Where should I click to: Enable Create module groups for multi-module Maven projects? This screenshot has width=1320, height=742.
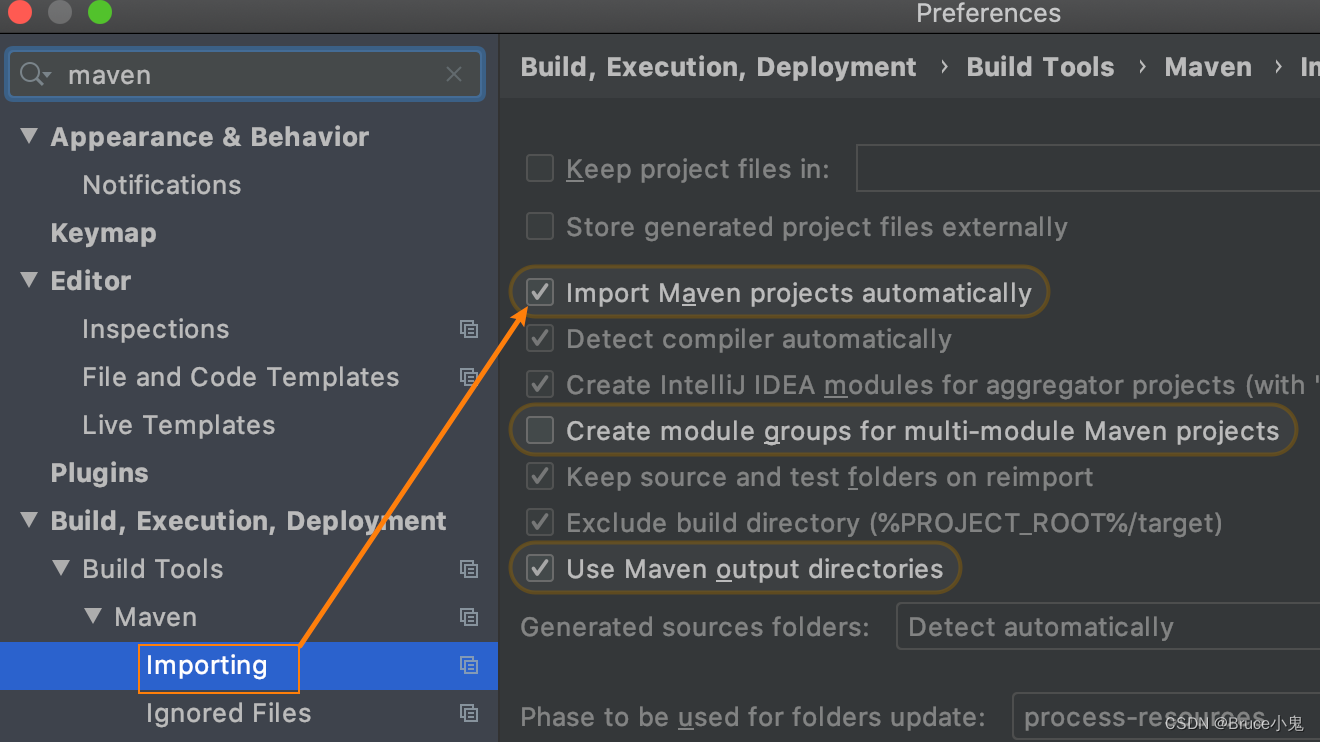coord(540,430)
